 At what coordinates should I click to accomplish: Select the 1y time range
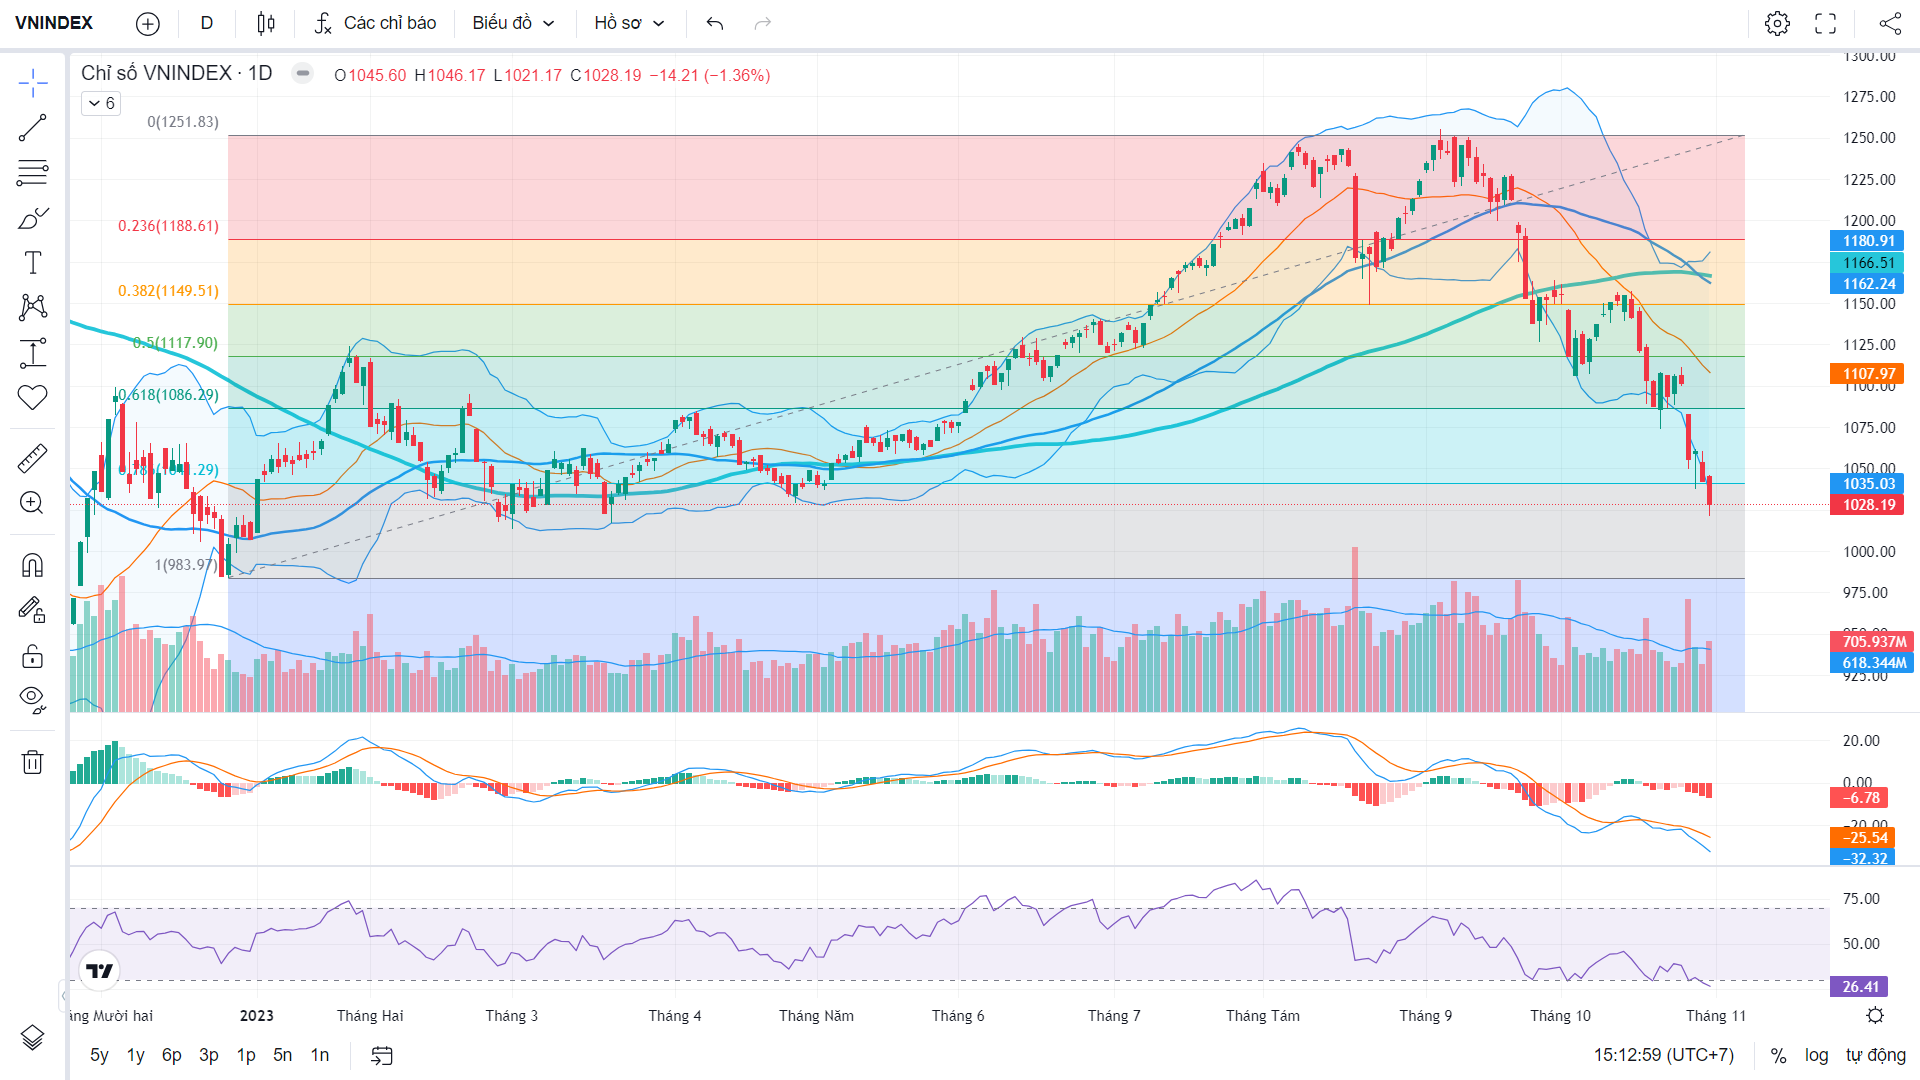(136, 1055)
